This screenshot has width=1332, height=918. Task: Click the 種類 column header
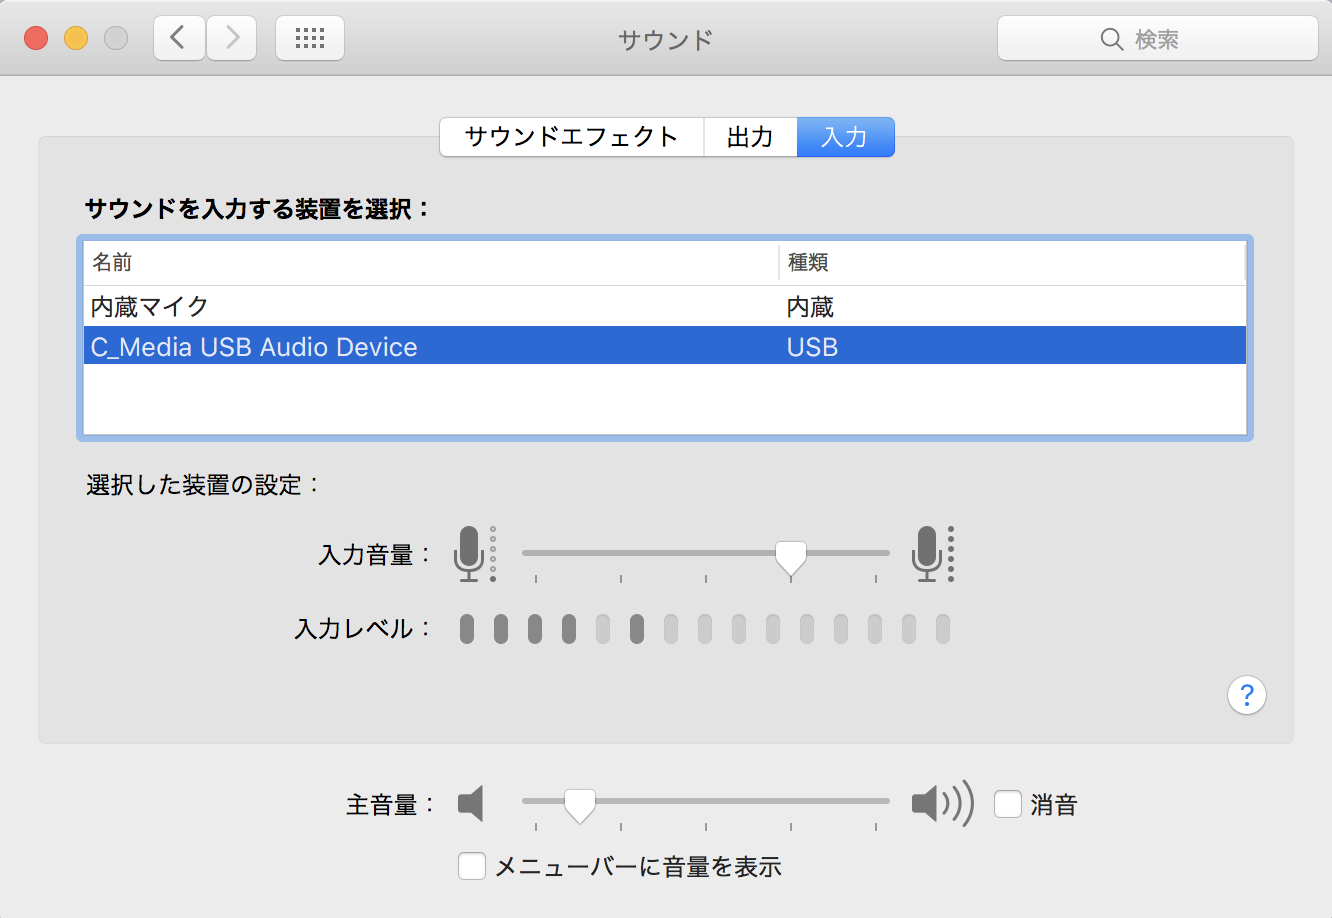(x=808, y=263)
